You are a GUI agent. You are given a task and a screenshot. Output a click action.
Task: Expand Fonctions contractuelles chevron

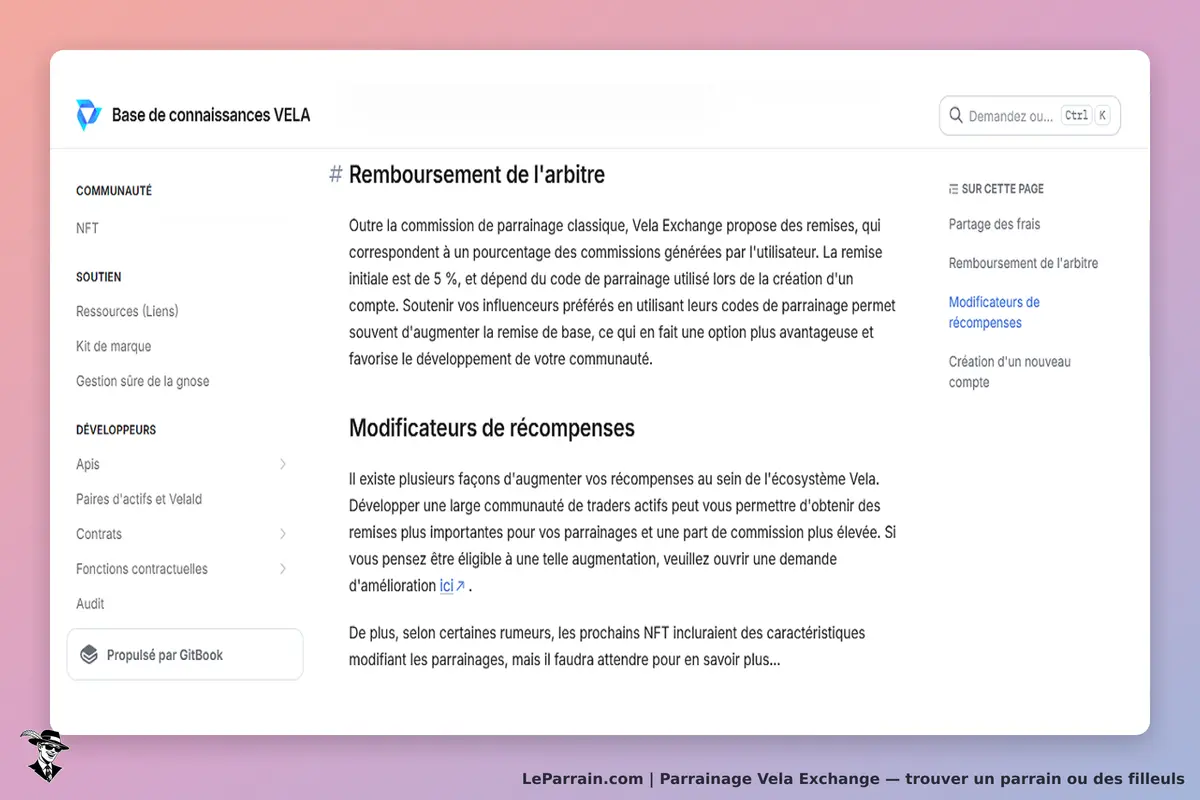tap(283, 569)
